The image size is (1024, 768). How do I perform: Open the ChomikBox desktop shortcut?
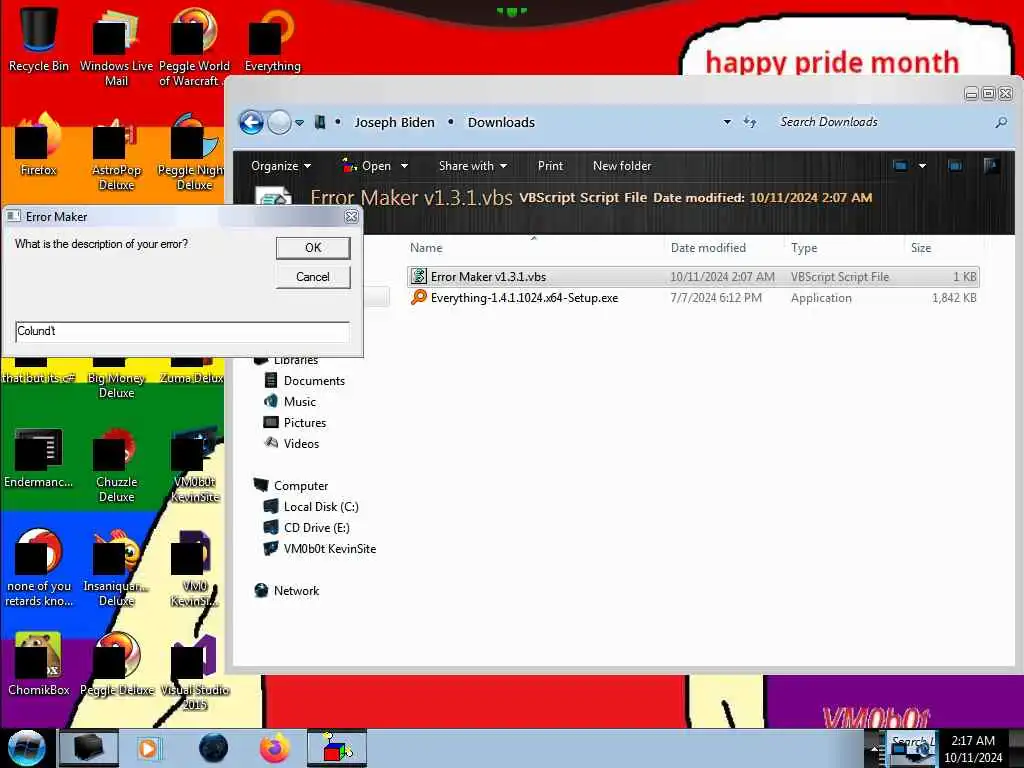tap(39, 663)
